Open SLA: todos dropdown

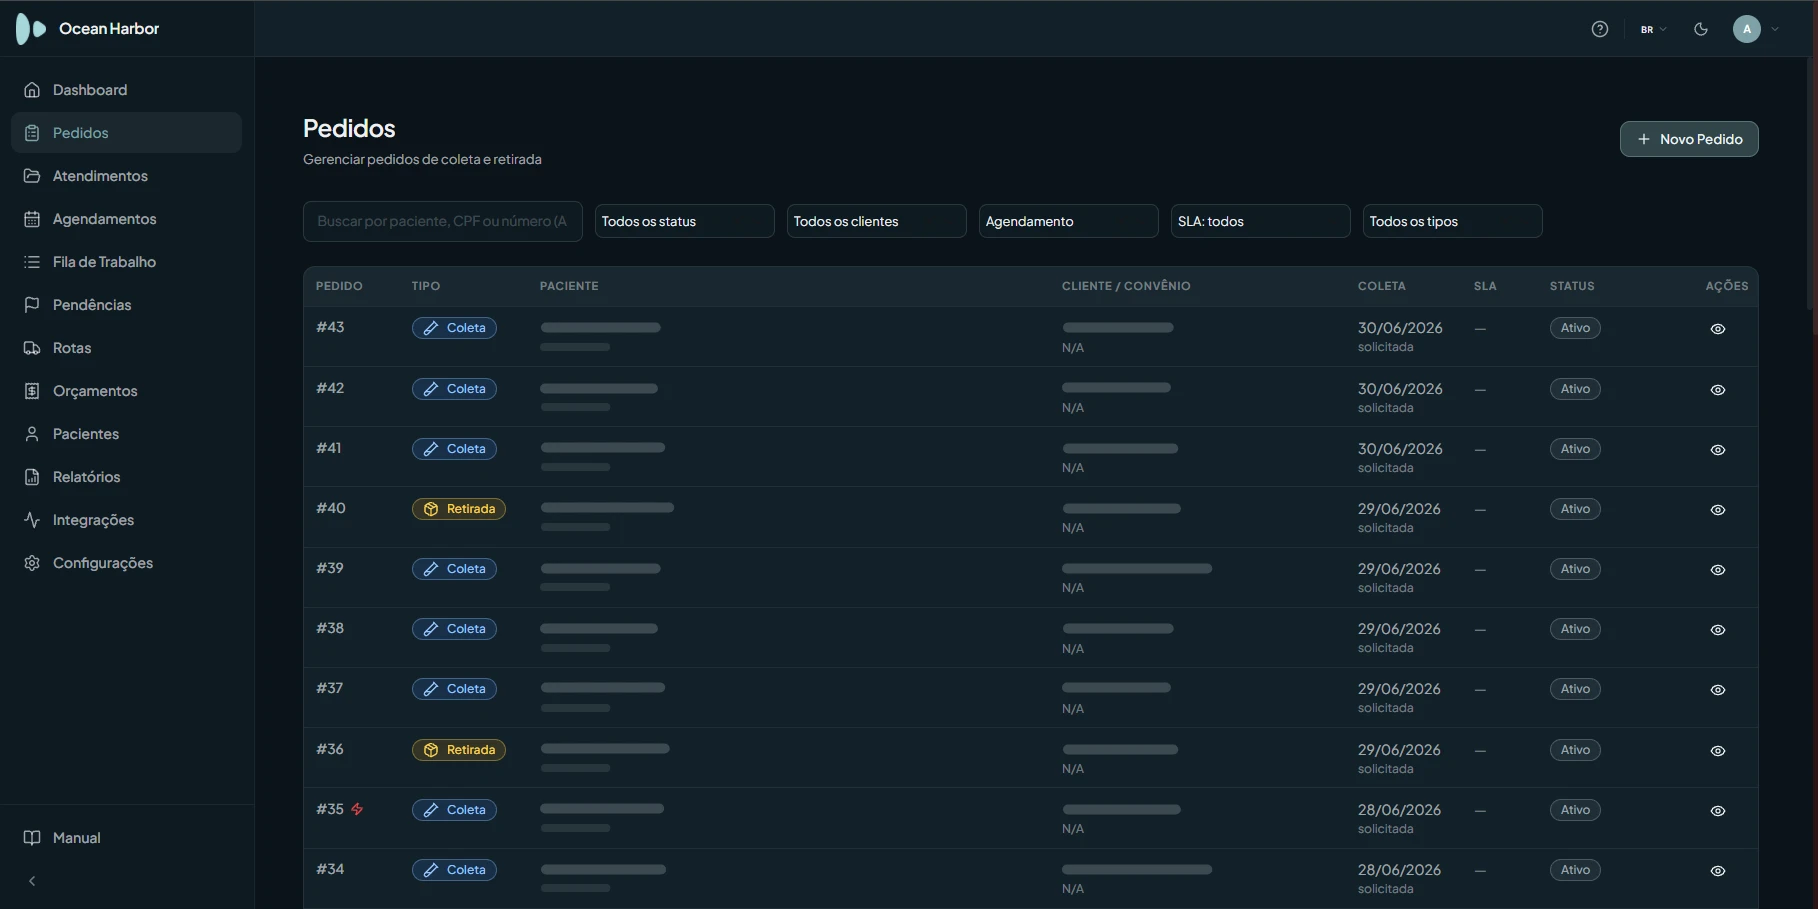(1261, 221)
